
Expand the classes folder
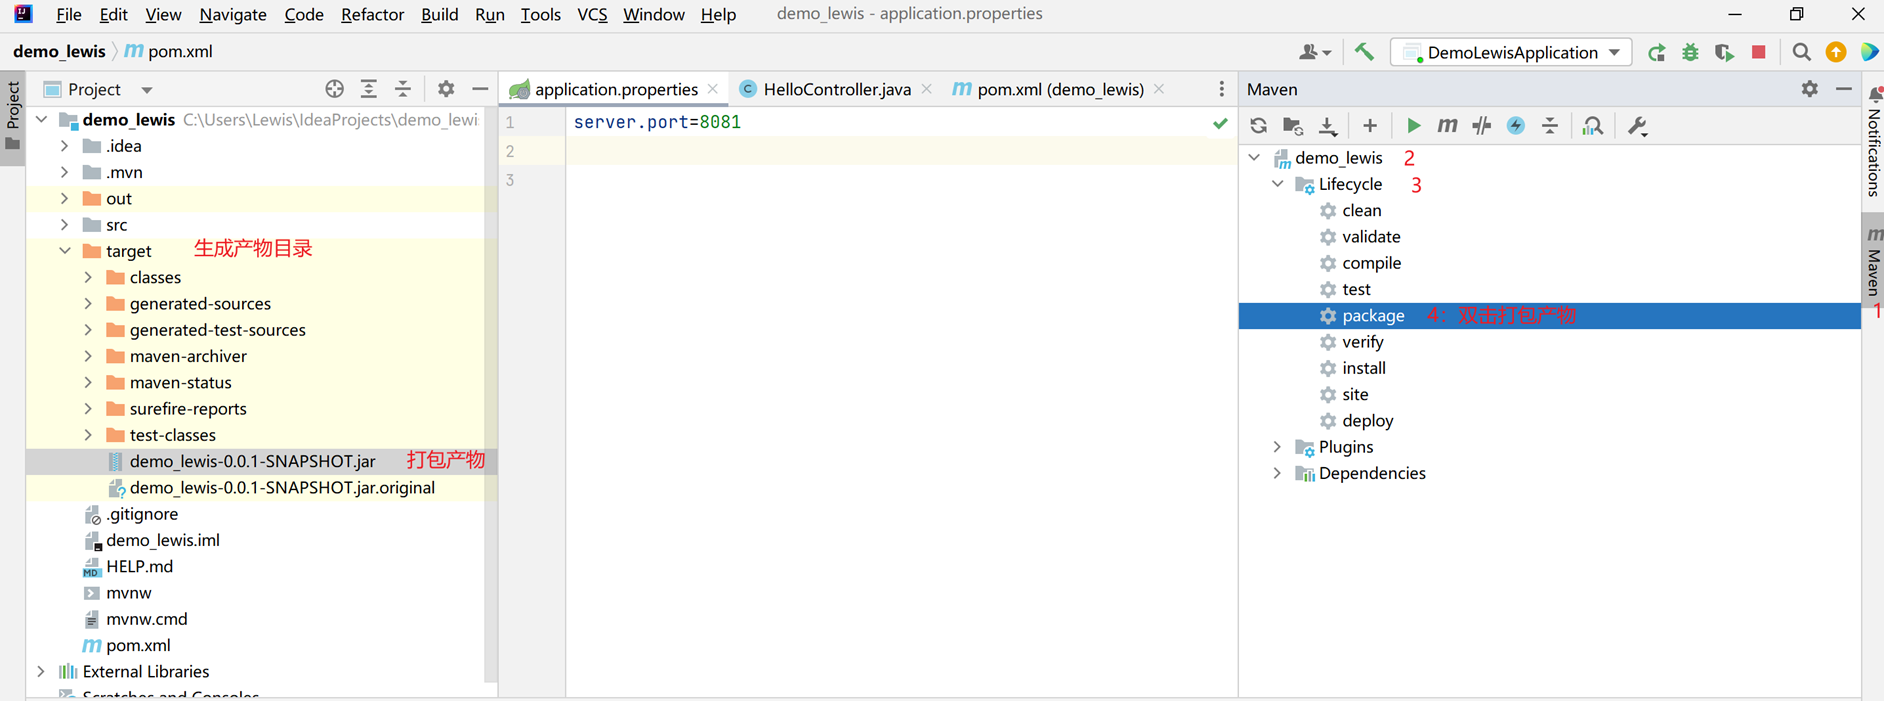(x=88, y=277)
